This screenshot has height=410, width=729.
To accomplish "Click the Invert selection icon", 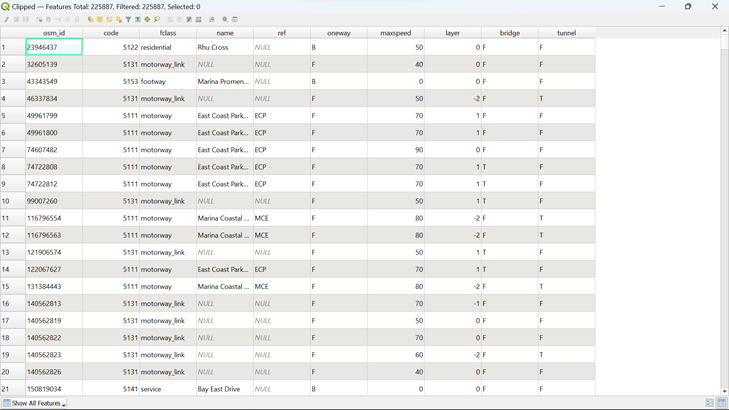I will click(x=109, y=19).
